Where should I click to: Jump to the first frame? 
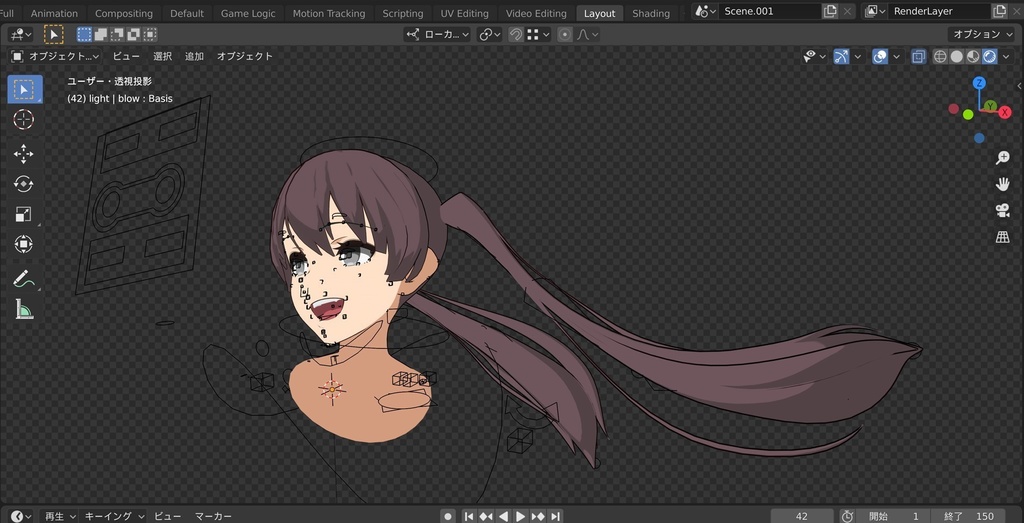(x=468, y=516)
